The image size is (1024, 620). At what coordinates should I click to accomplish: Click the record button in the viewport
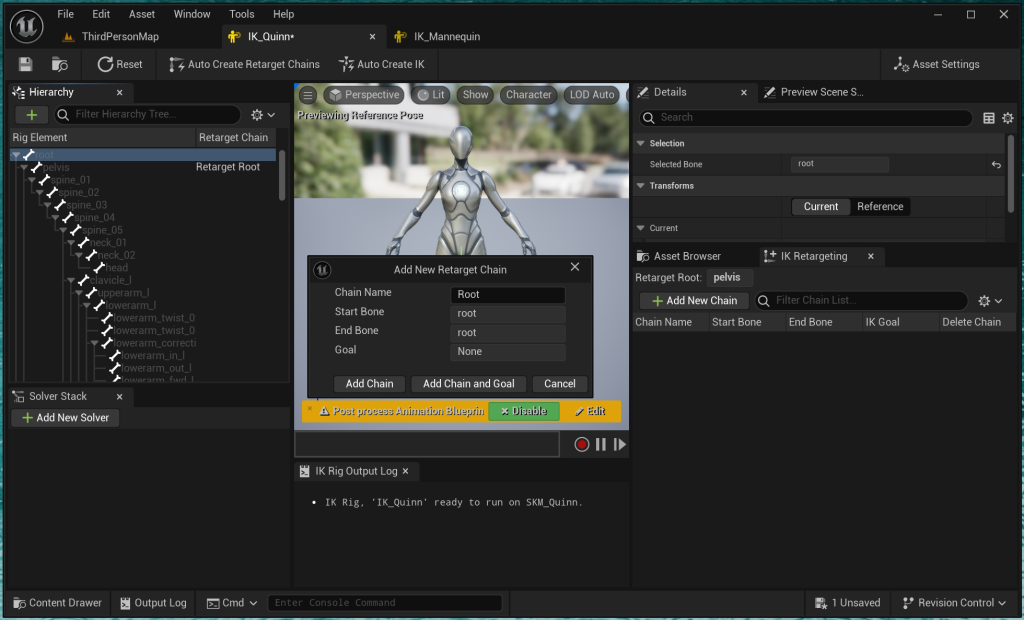(x=581, y=444)
